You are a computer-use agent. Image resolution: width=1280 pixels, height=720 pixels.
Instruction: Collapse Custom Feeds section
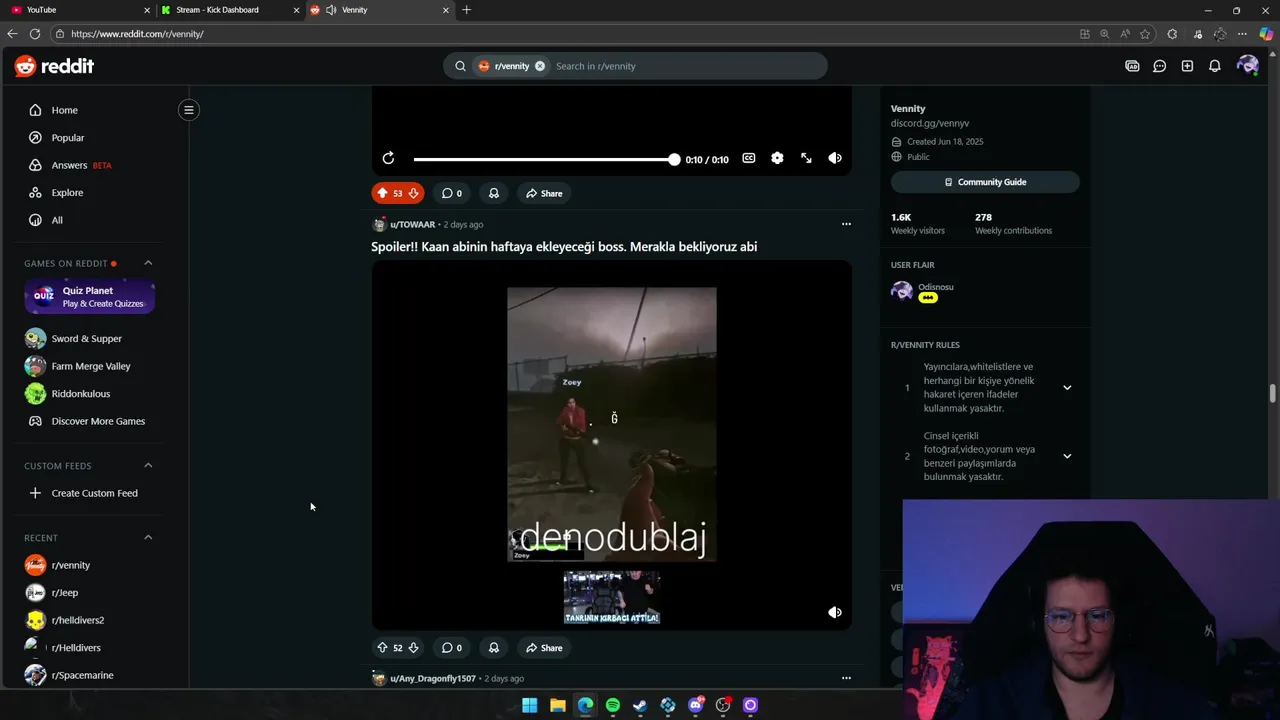(x=148, y=465)
